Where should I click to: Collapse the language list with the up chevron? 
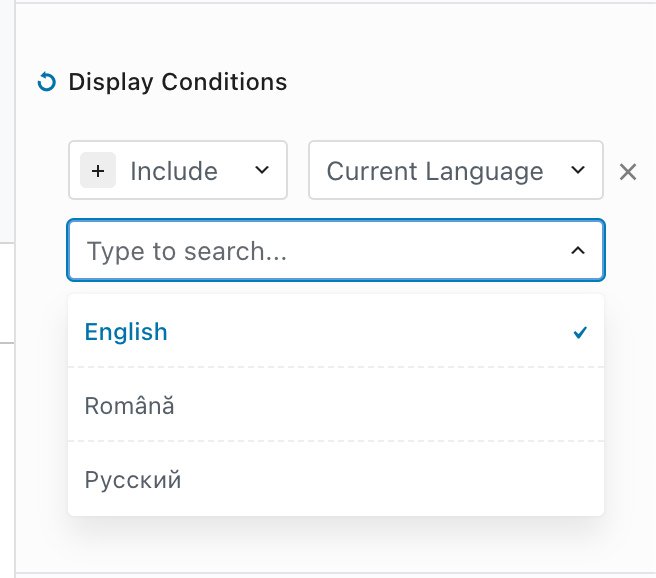(578, 250)
